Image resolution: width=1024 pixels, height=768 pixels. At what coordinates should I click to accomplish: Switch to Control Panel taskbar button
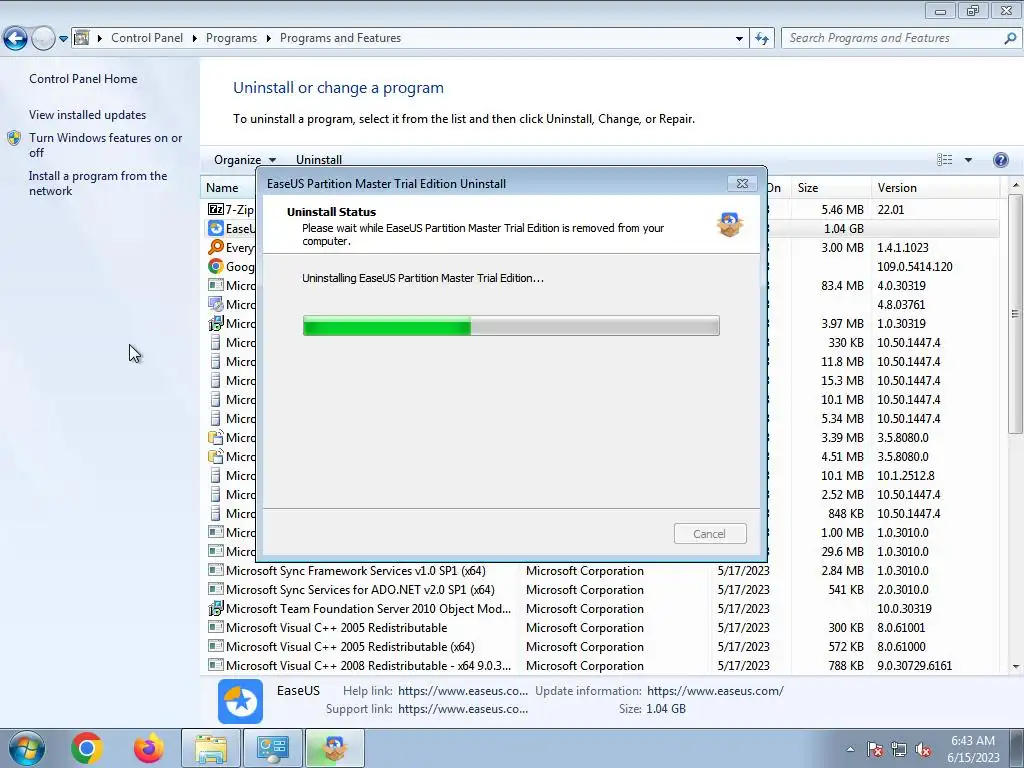(x=272, y=748)
